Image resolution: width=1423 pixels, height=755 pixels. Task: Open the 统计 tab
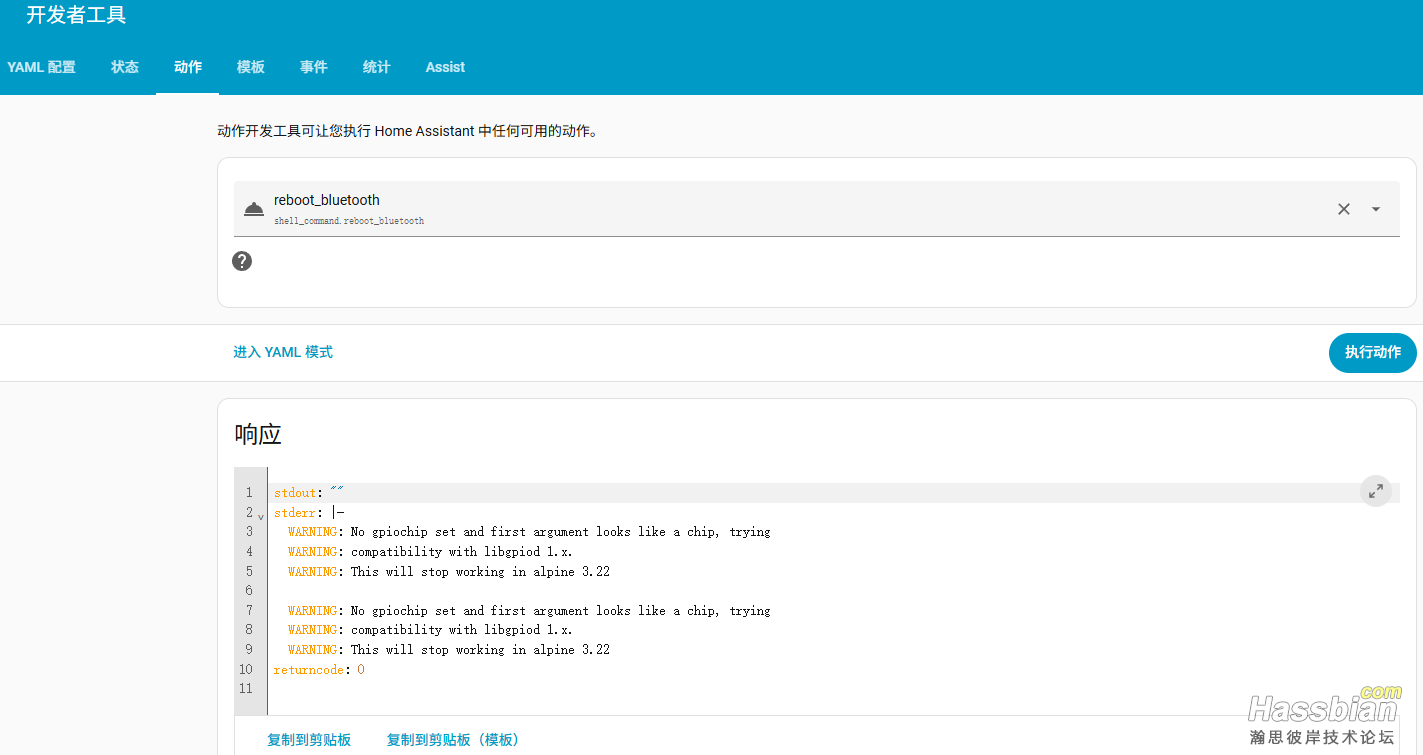[377, 67]
